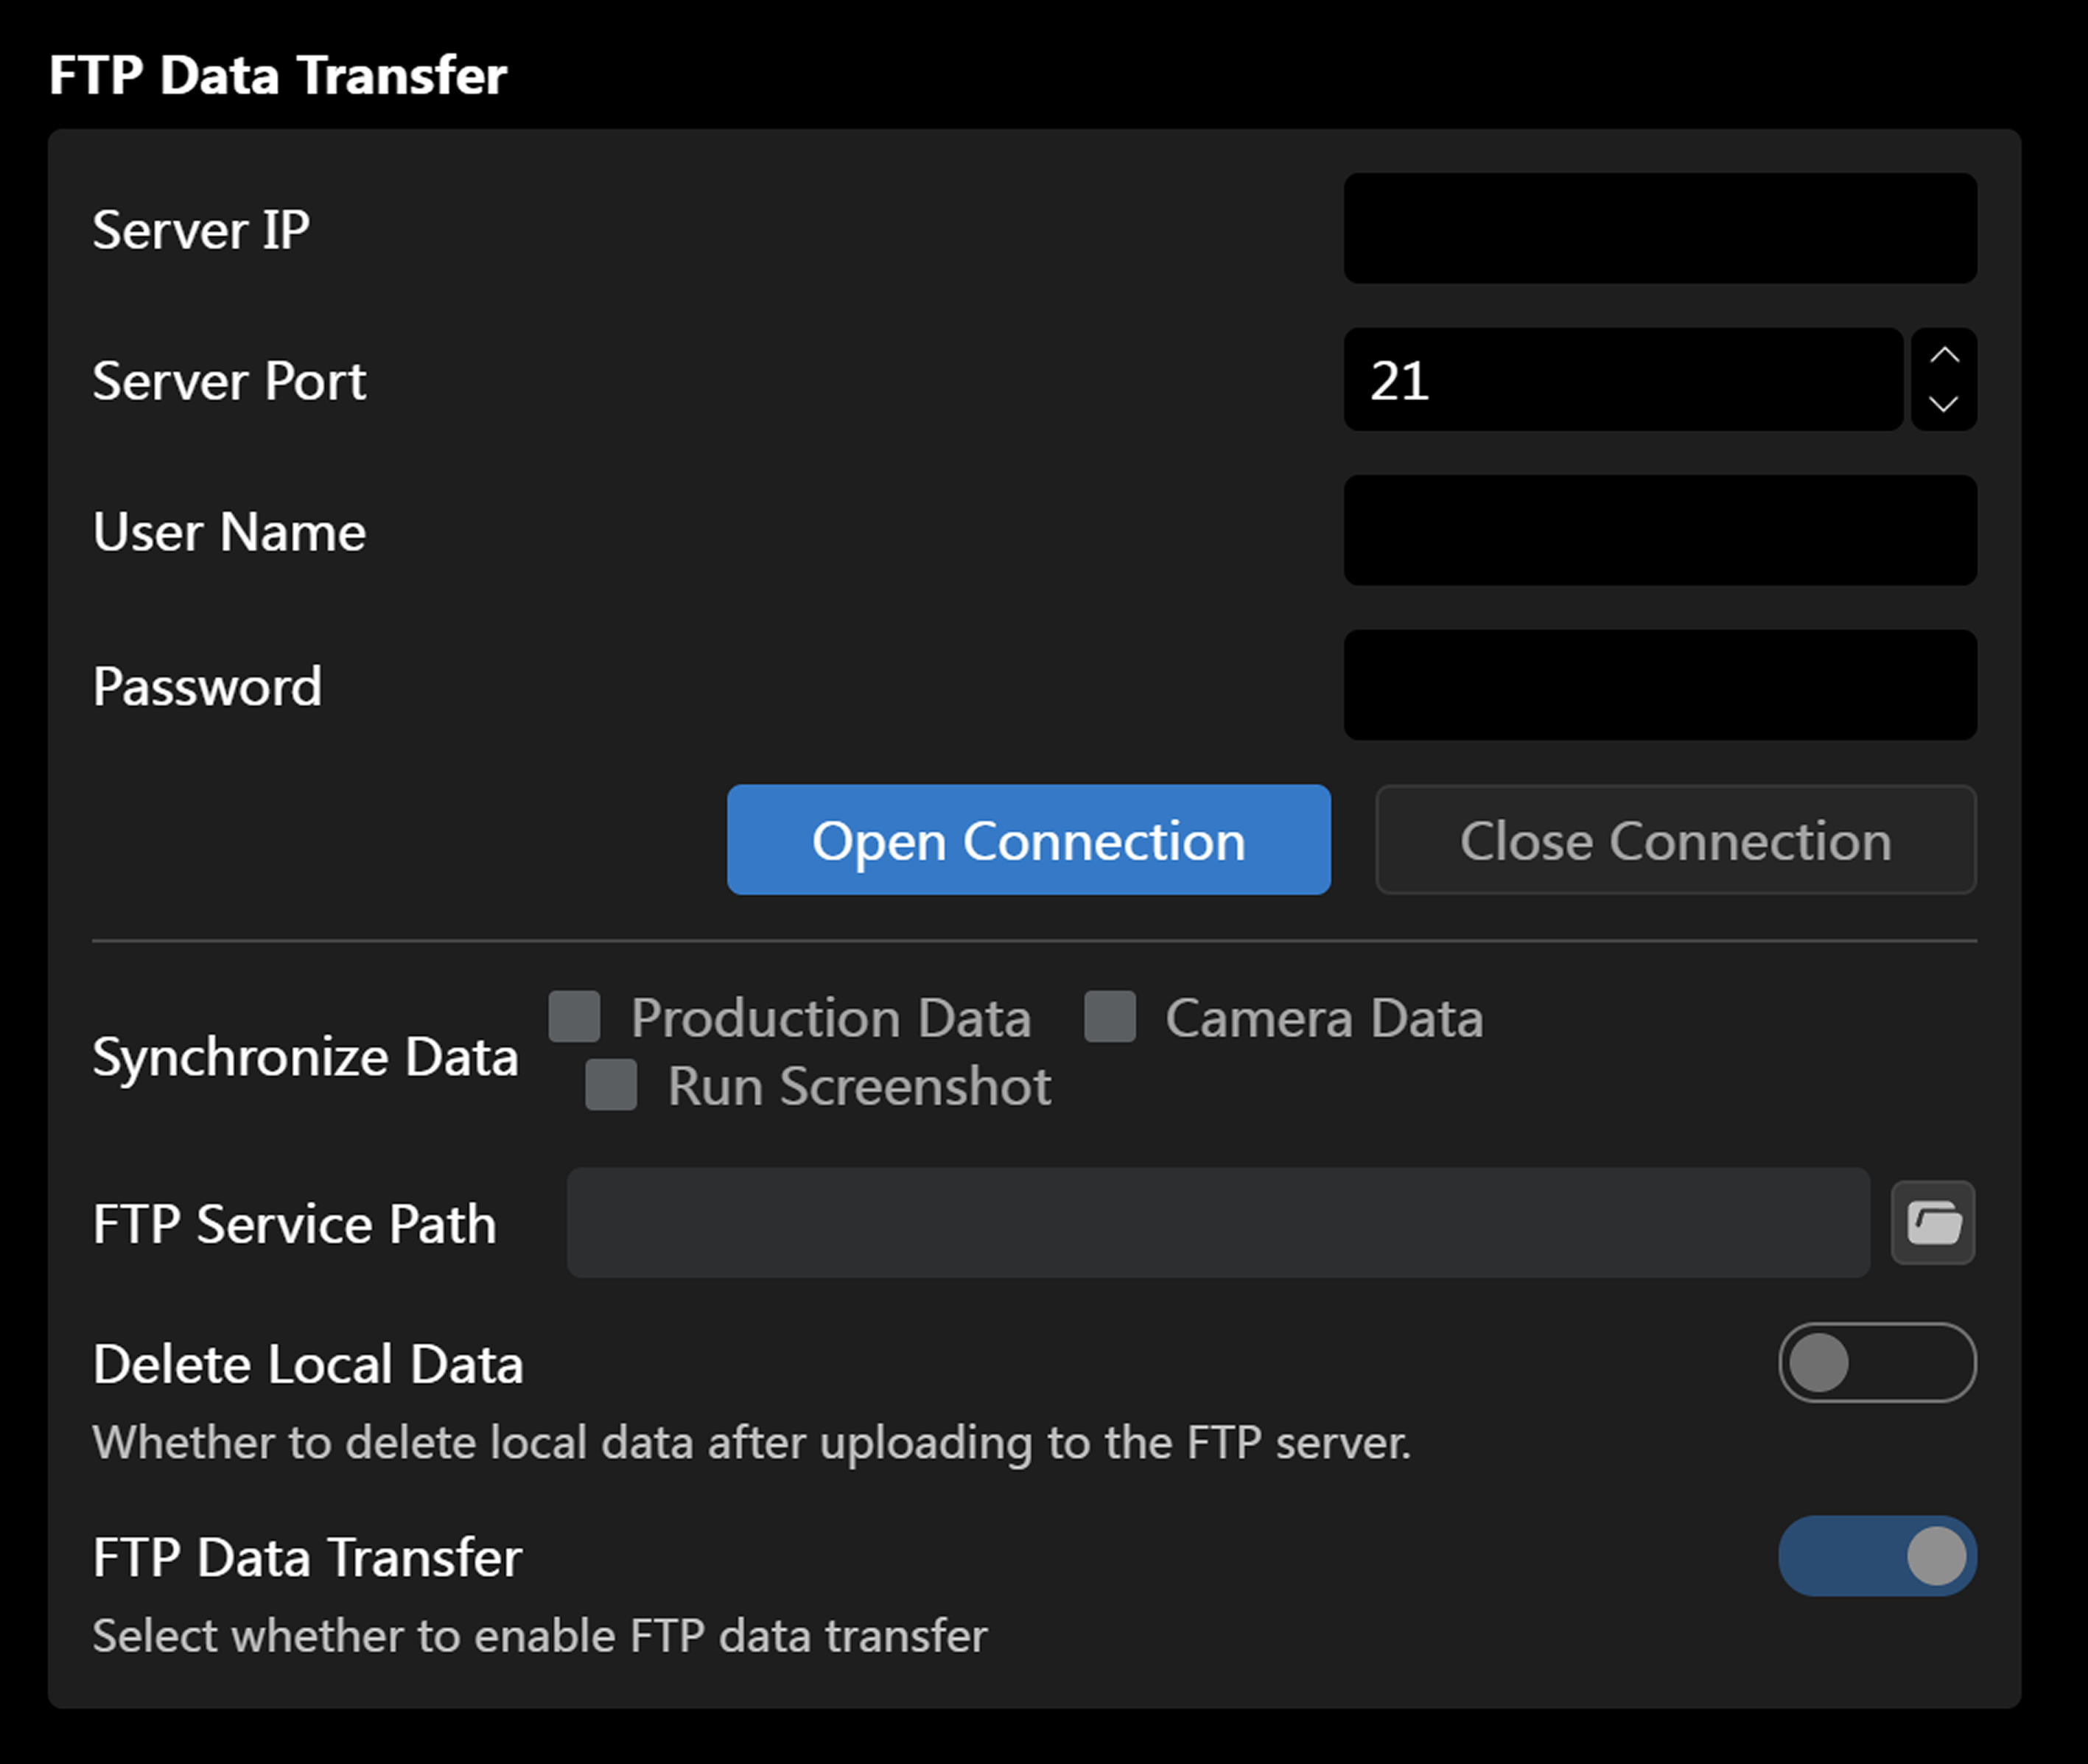Click the Camera Data label text
Screen dimensions: 2088x1764
click(x=1323, y=1018)
